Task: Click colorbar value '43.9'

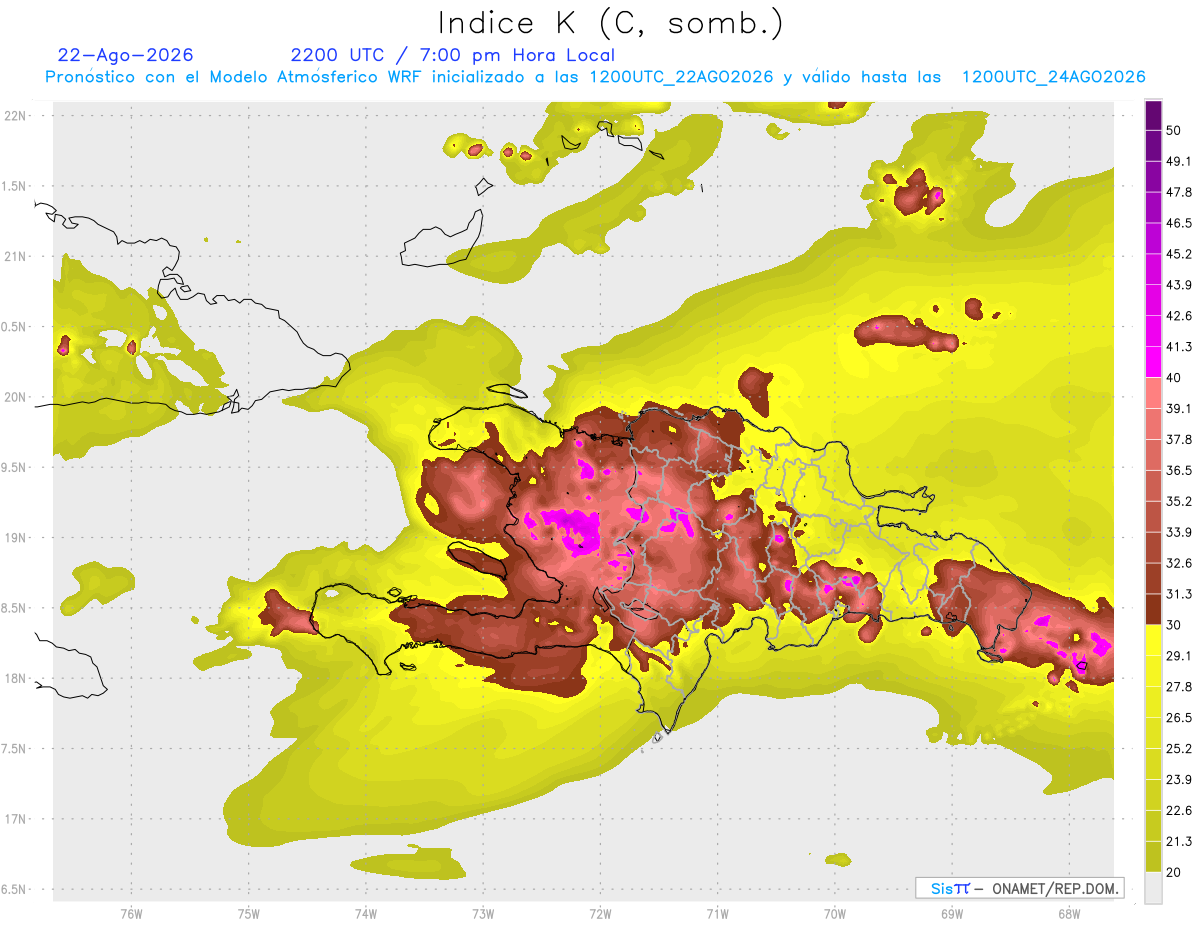Action: [x=1178, y=285]
